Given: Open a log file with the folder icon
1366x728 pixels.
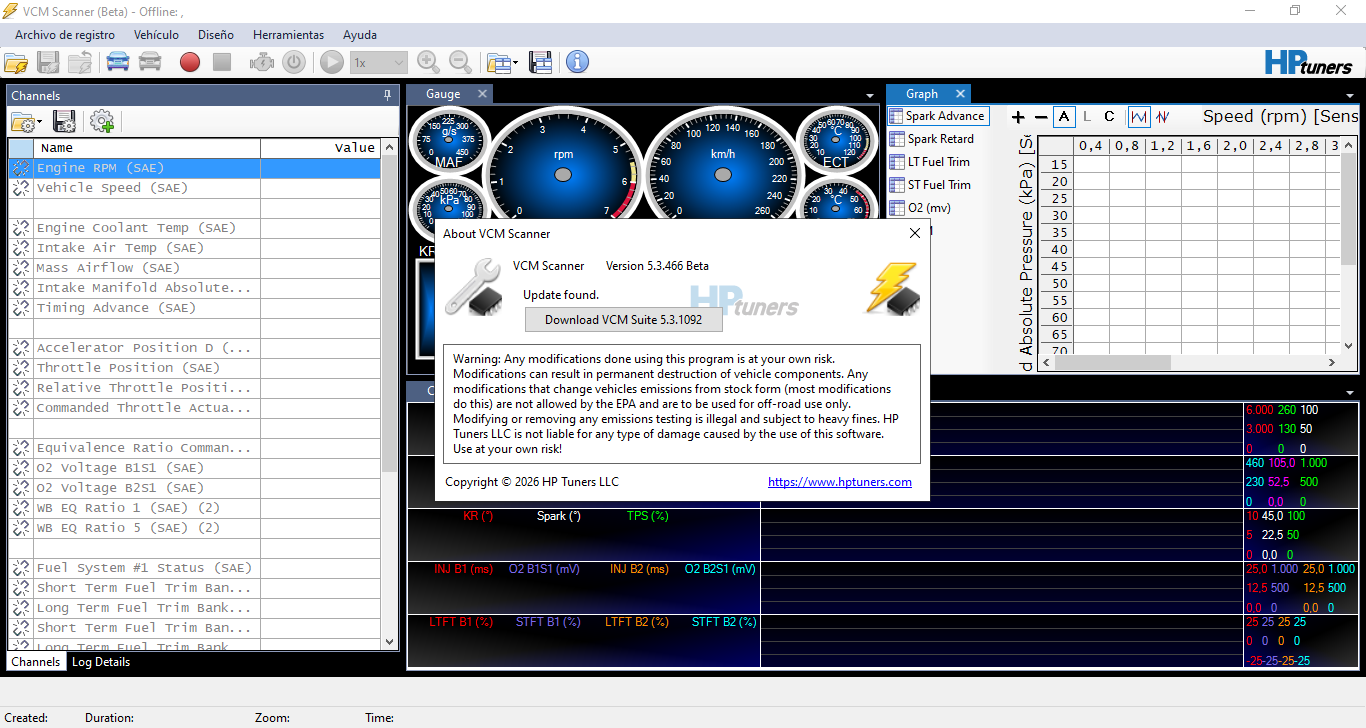Looking at the screenshot, I should 16,62.
